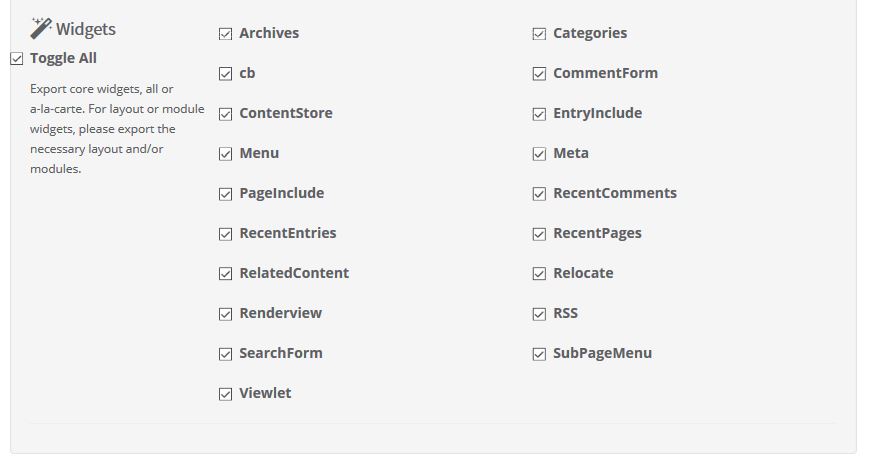Image resolution: width=869 pixels, height=464 pixels.
Task: Click the magic wand Widgets icon
Action: coord(41,27)
